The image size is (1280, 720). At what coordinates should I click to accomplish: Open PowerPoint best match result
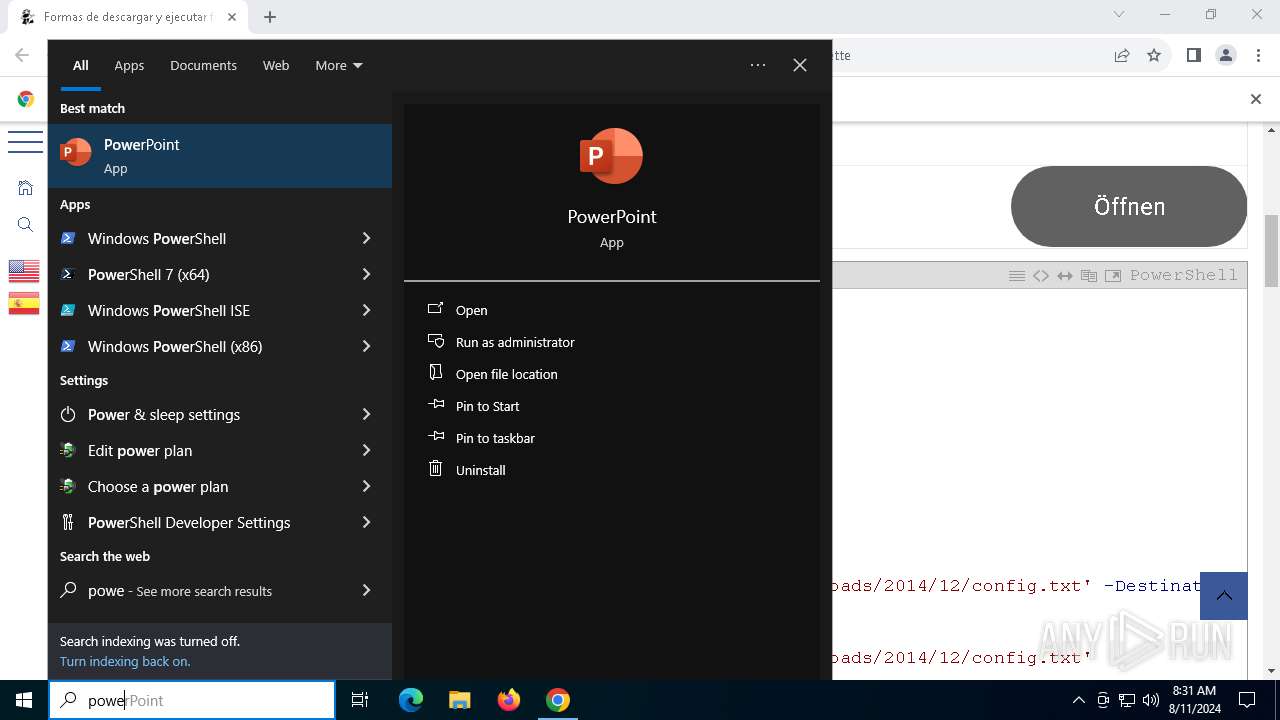(220, 155)
